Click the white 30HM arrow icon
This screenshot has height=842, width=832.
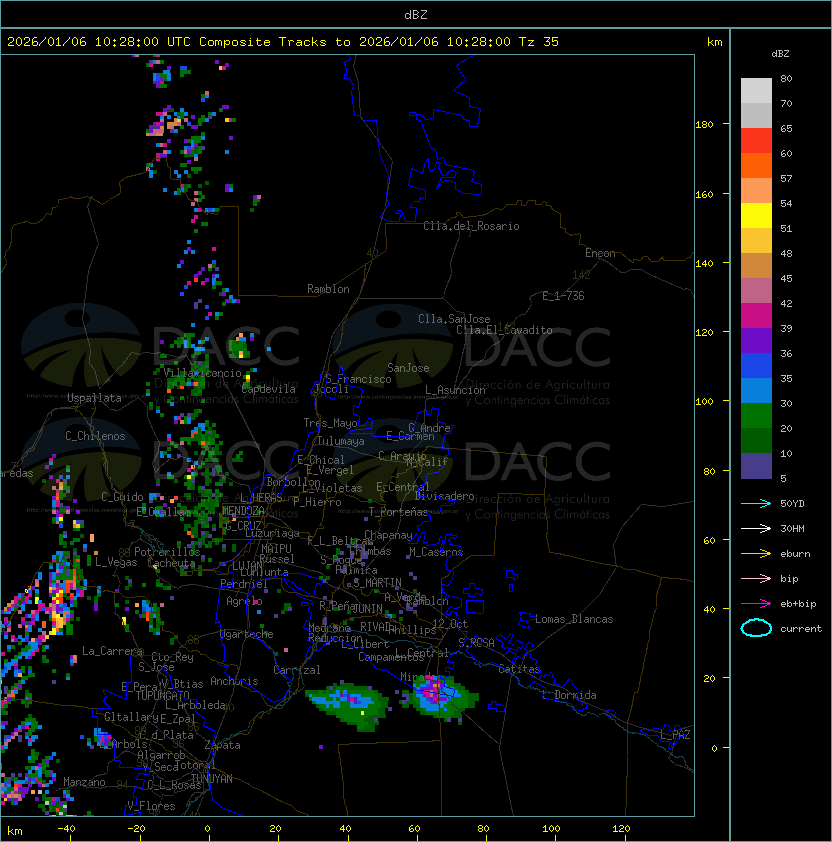click(x=756, y=528)
